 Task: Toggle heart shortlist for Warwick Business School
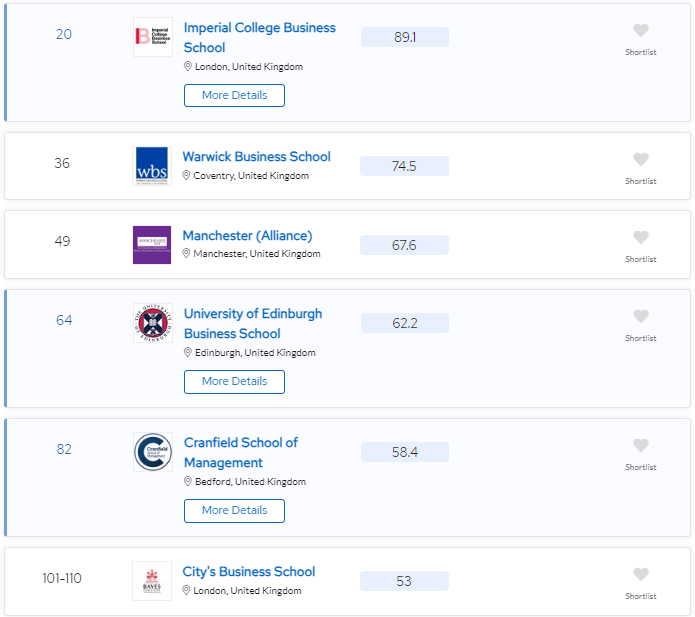pyautogui.click(x=641, y=160)
